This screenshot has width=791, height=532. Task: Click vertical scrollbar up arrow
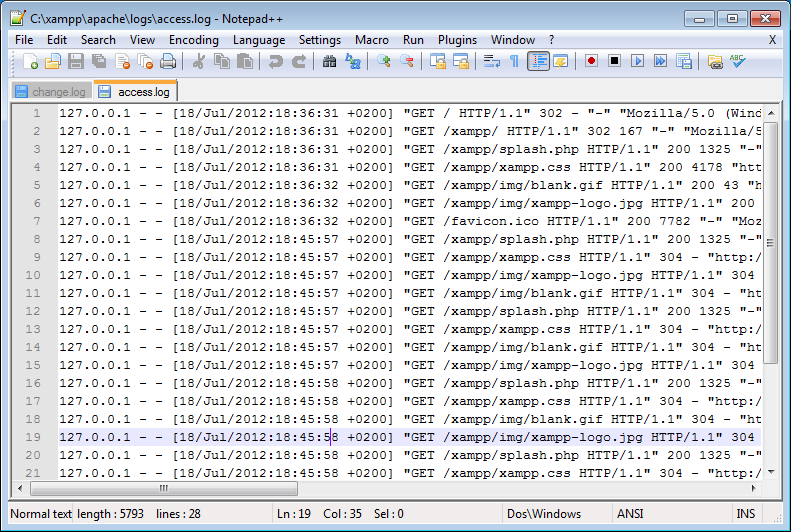pos(771,113)
